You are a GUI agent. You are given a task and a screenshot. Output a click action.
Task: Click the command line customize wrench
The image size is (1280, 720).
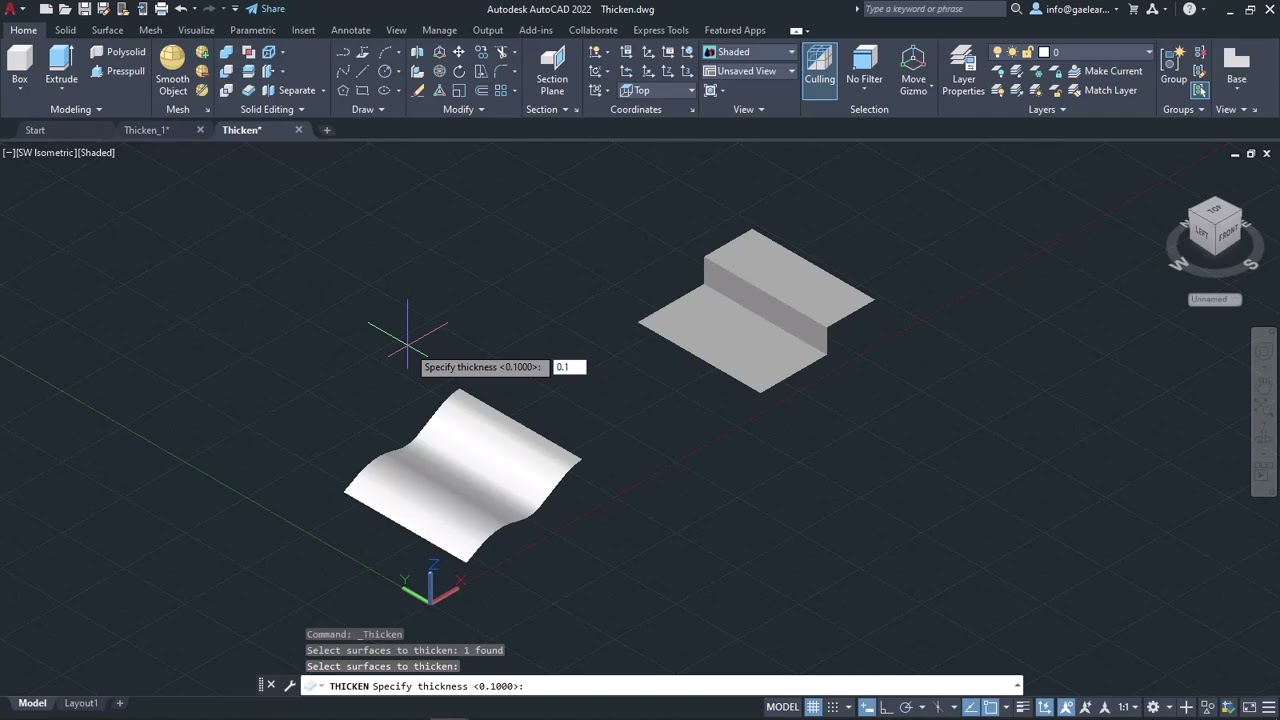[x=290, y=686]
